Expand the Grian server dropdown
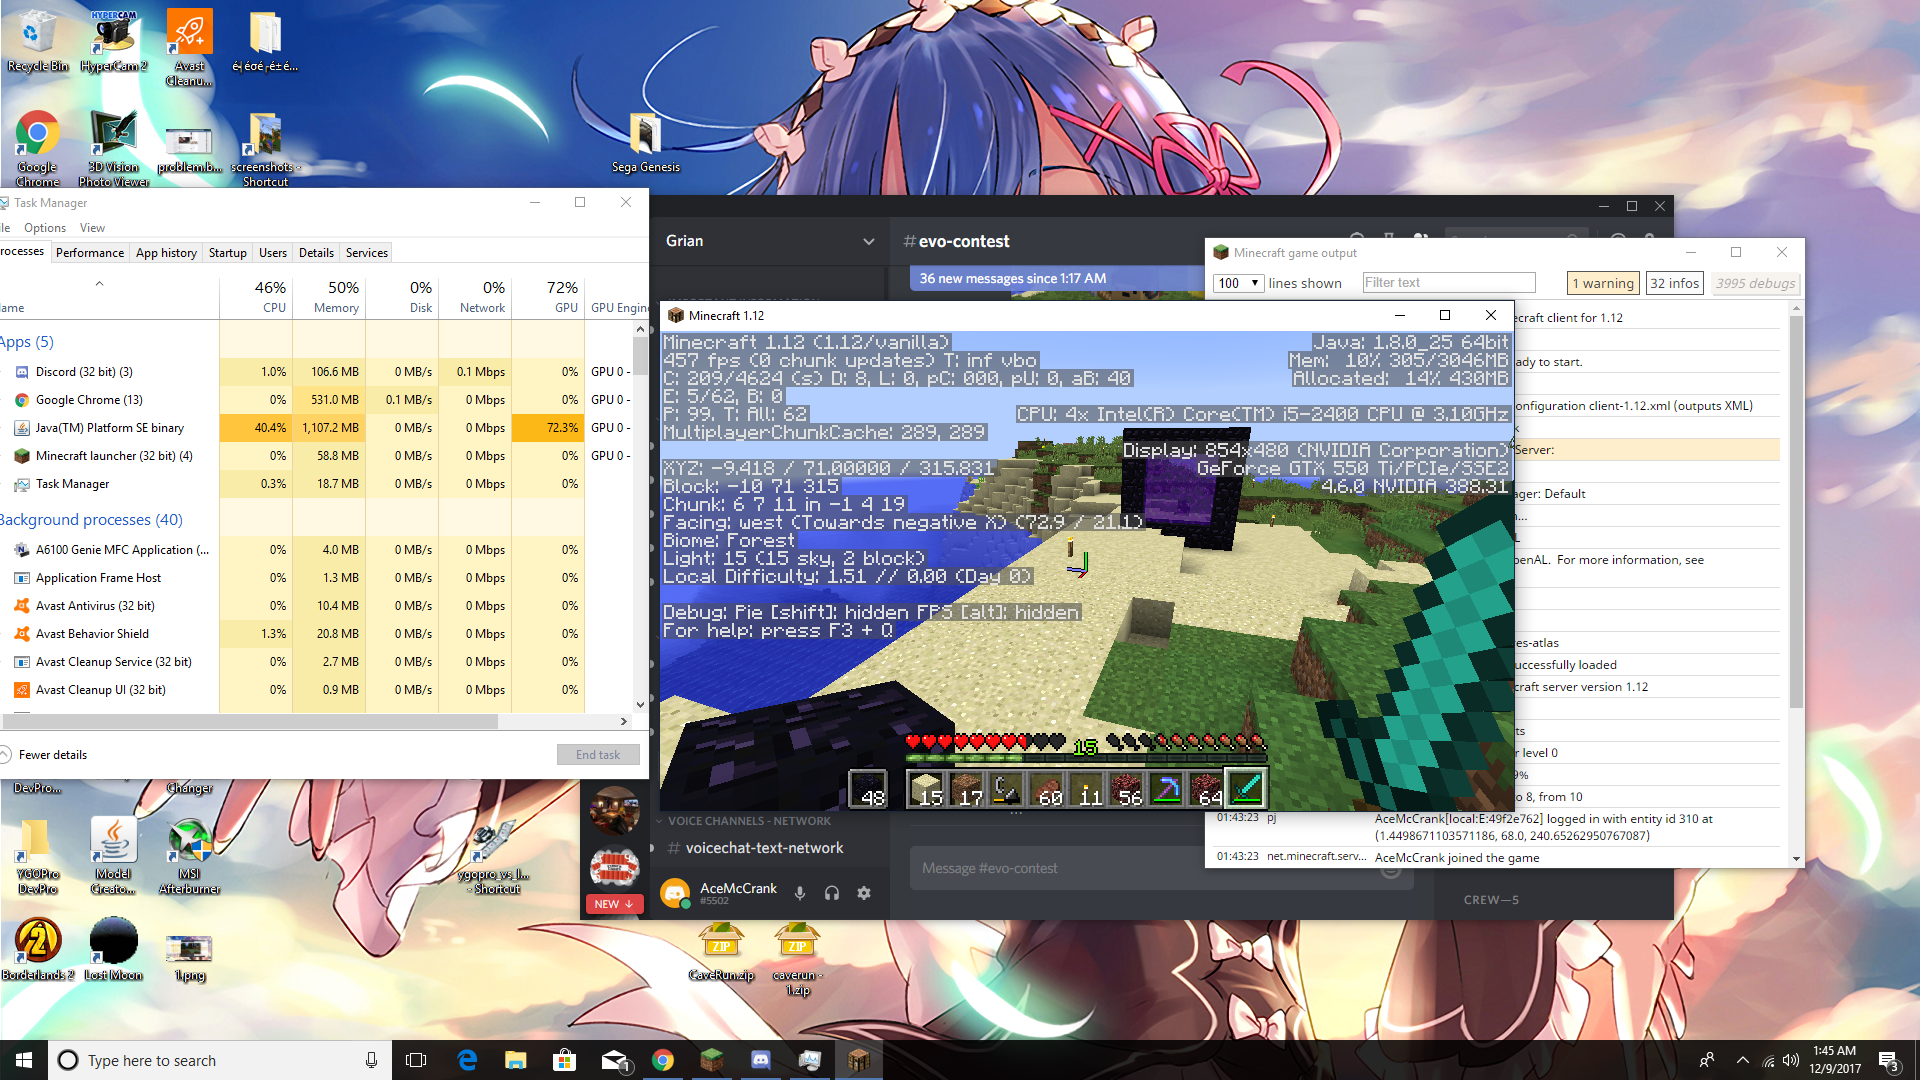This screenshot has width=1920, height=1080. (868, 241)
